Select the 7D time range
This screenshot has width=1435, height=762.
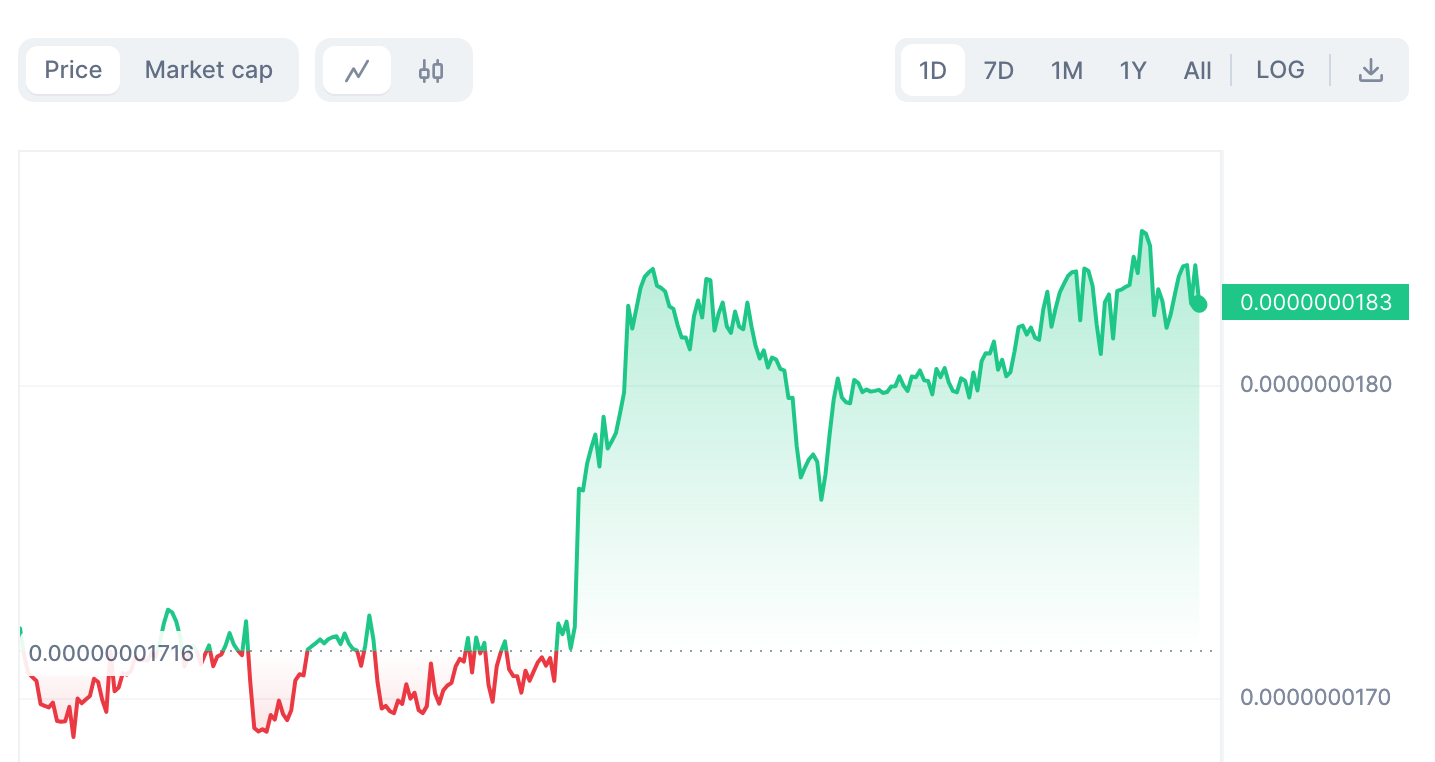click(x=998, y=70)
